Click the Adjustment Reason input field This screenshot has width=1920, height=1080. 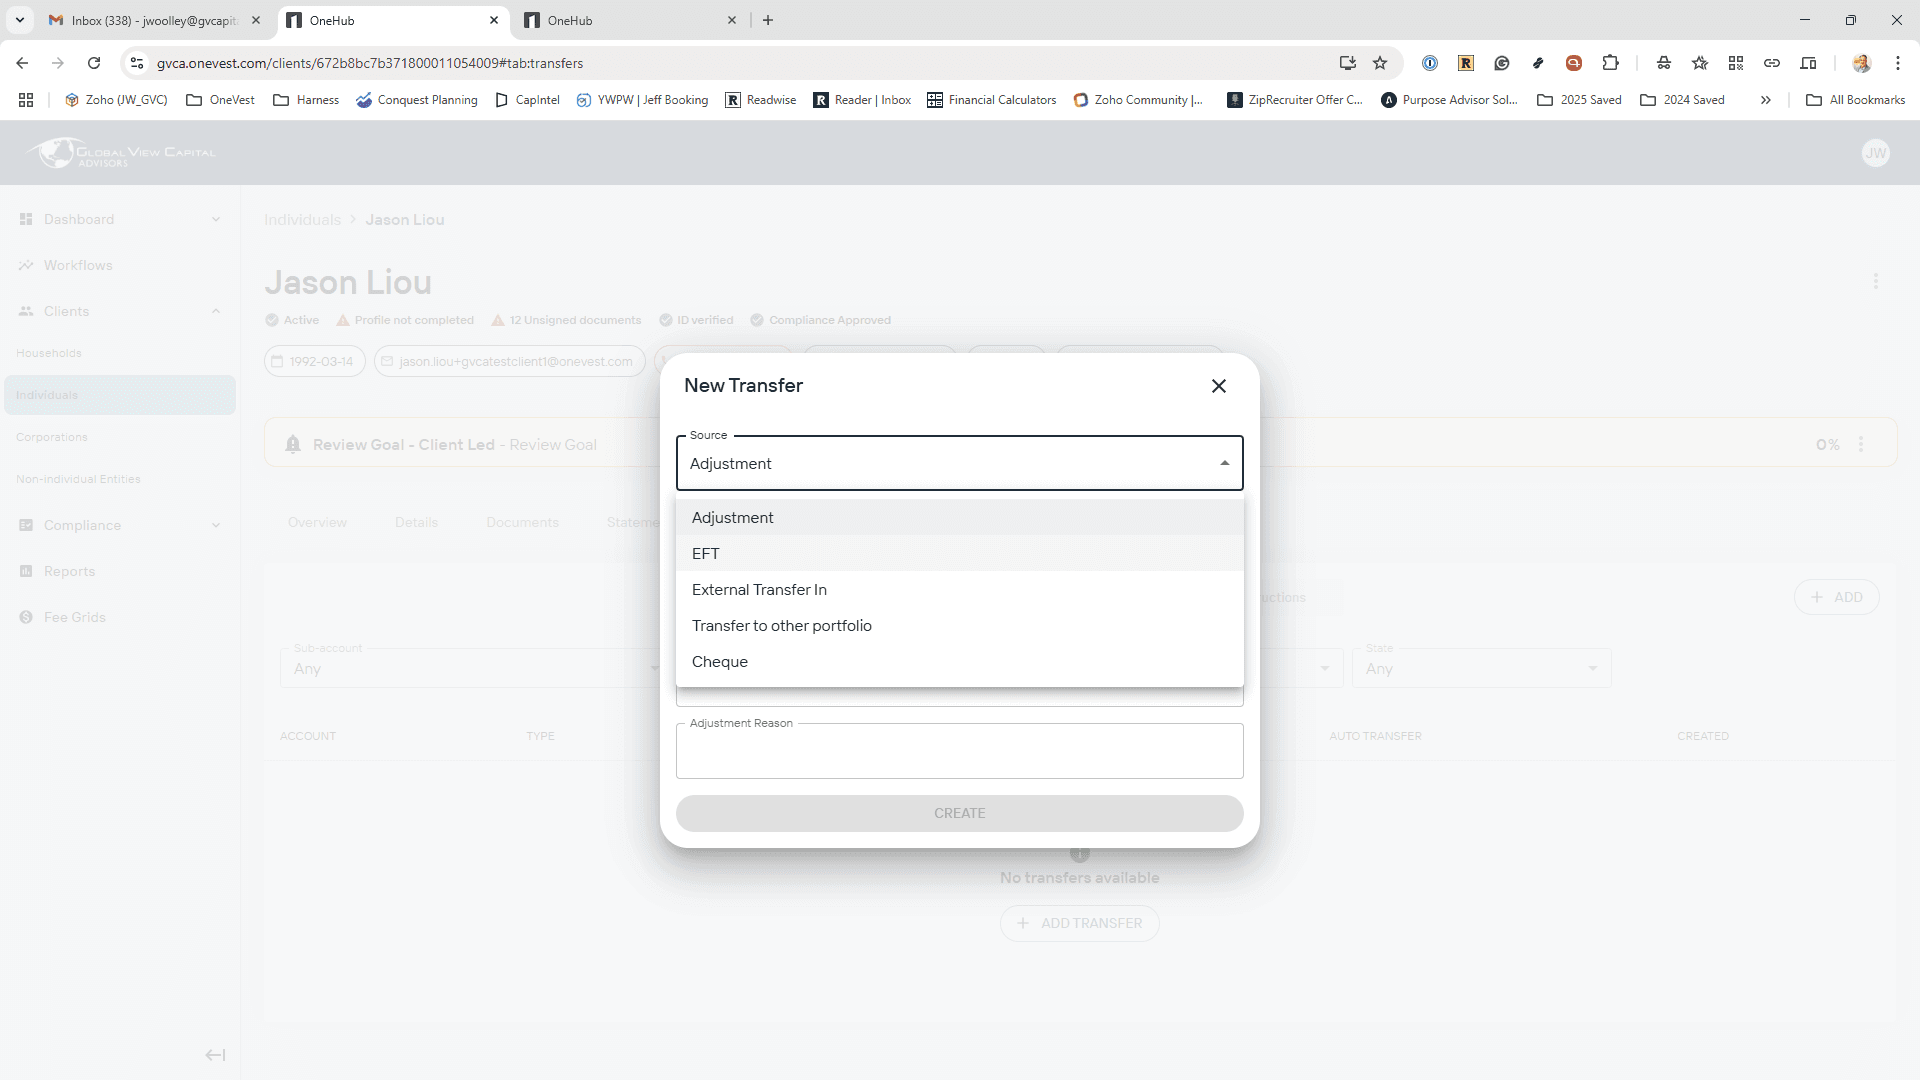tap(959, 751)
